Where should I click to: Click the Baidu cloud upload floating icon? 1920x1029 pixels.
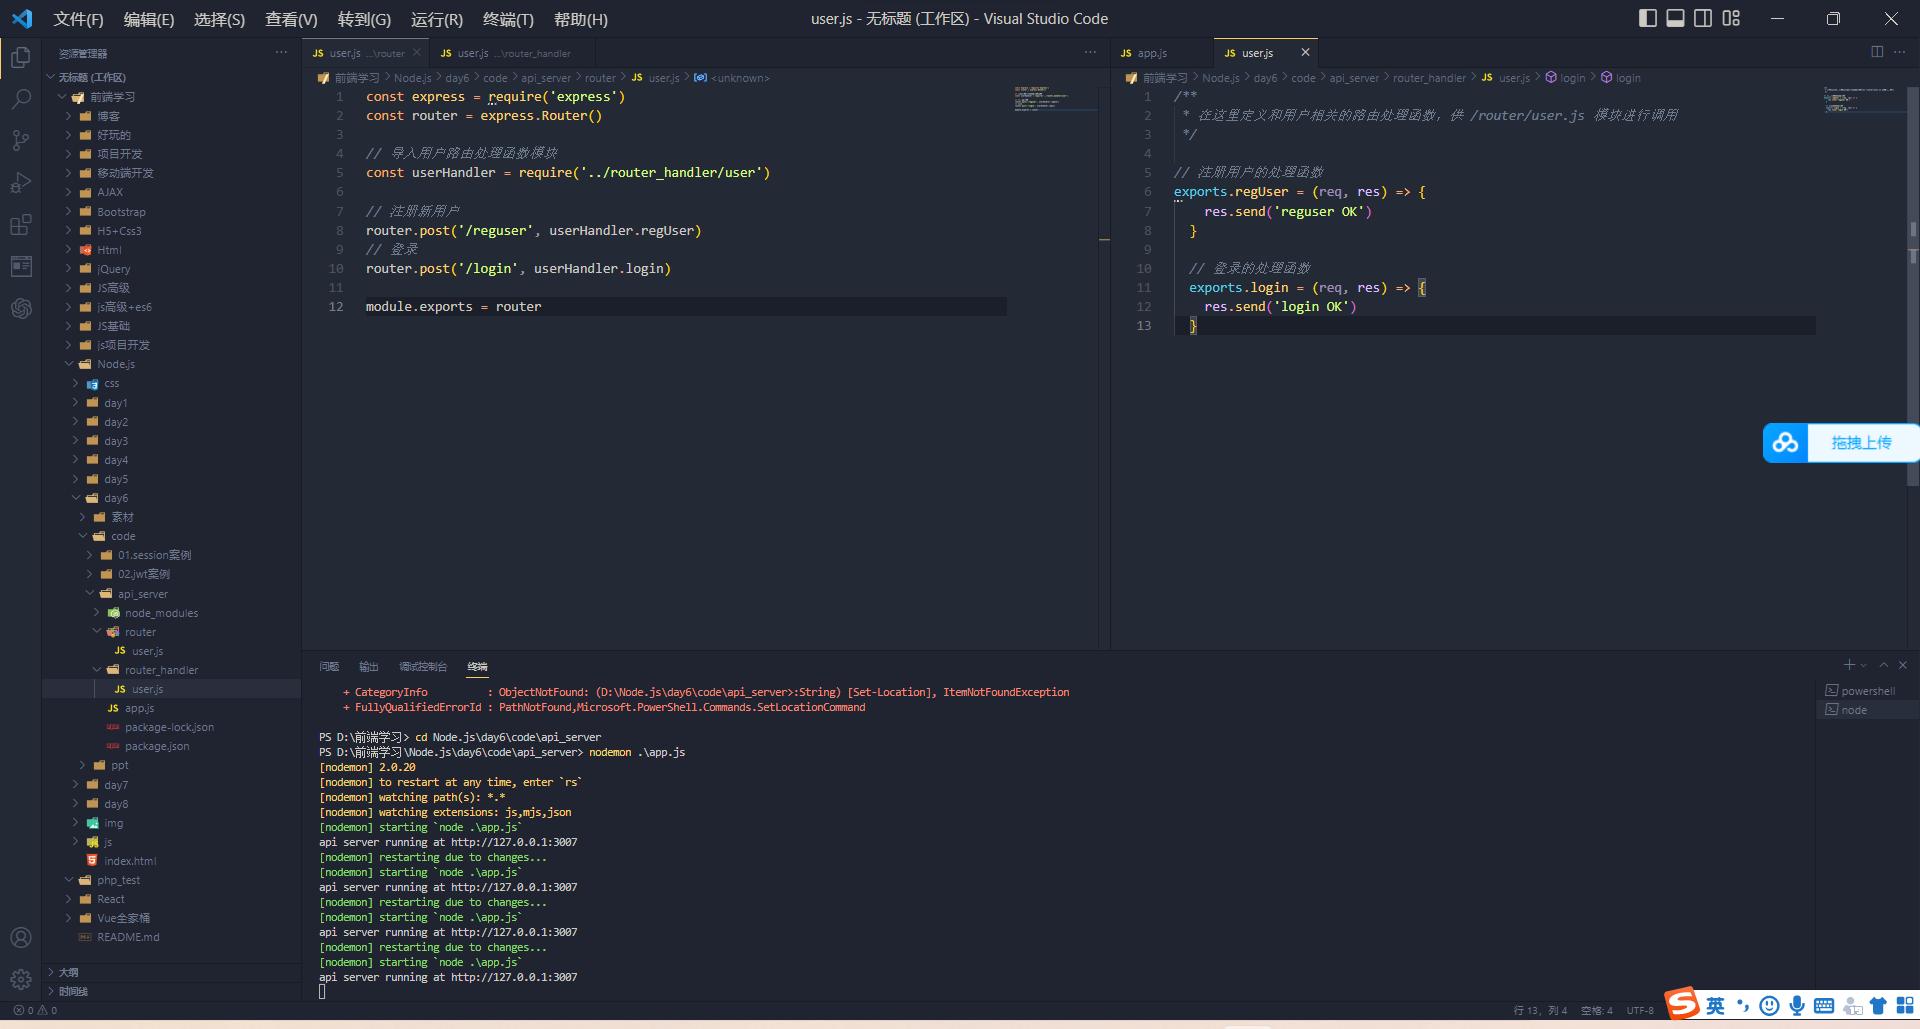pos(1786,442)
